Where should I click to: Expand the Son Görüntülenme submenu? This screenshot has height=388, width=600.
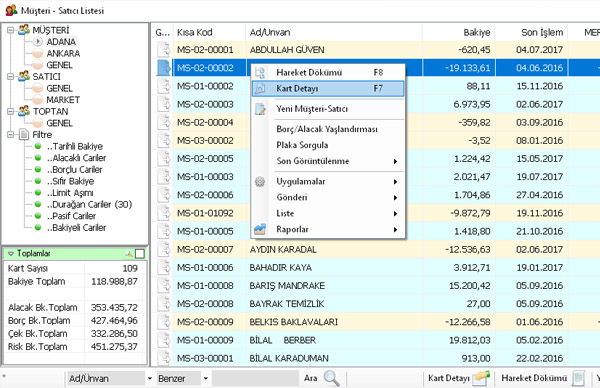tap(395, 161)
